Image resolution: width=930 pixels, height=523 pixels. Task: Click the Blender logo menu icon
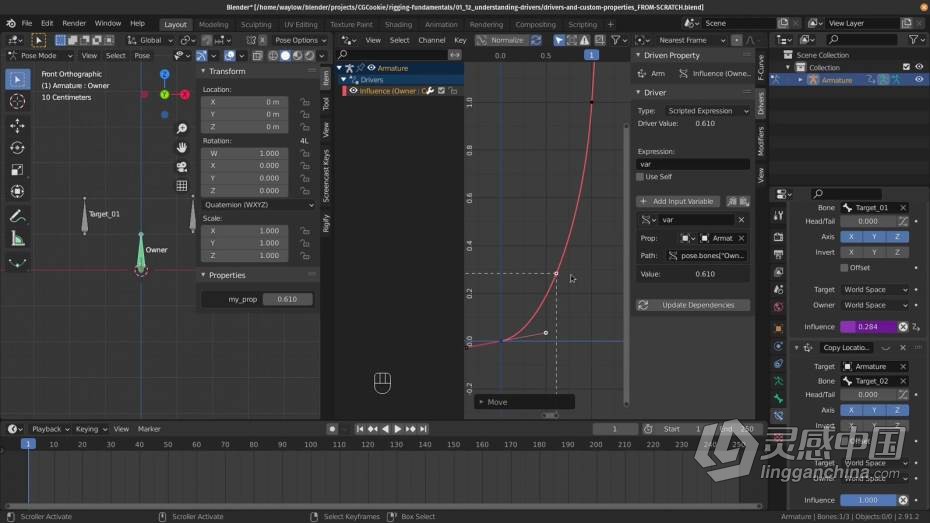pos(11,23)
